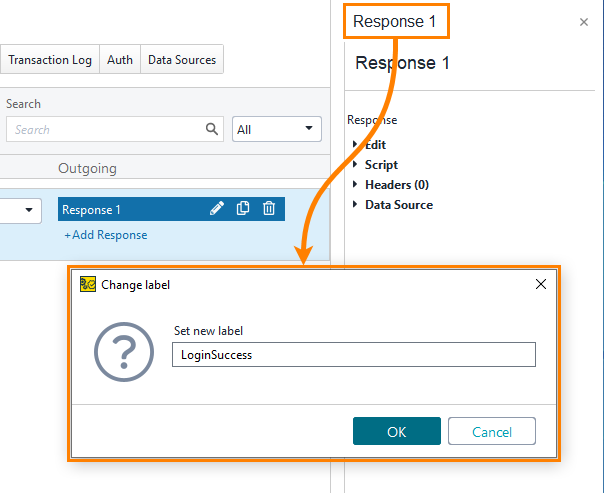Close the Change label dialog
Image resolution: width=604 pixels, height=493 pixels.
click(x=541, y=284)
